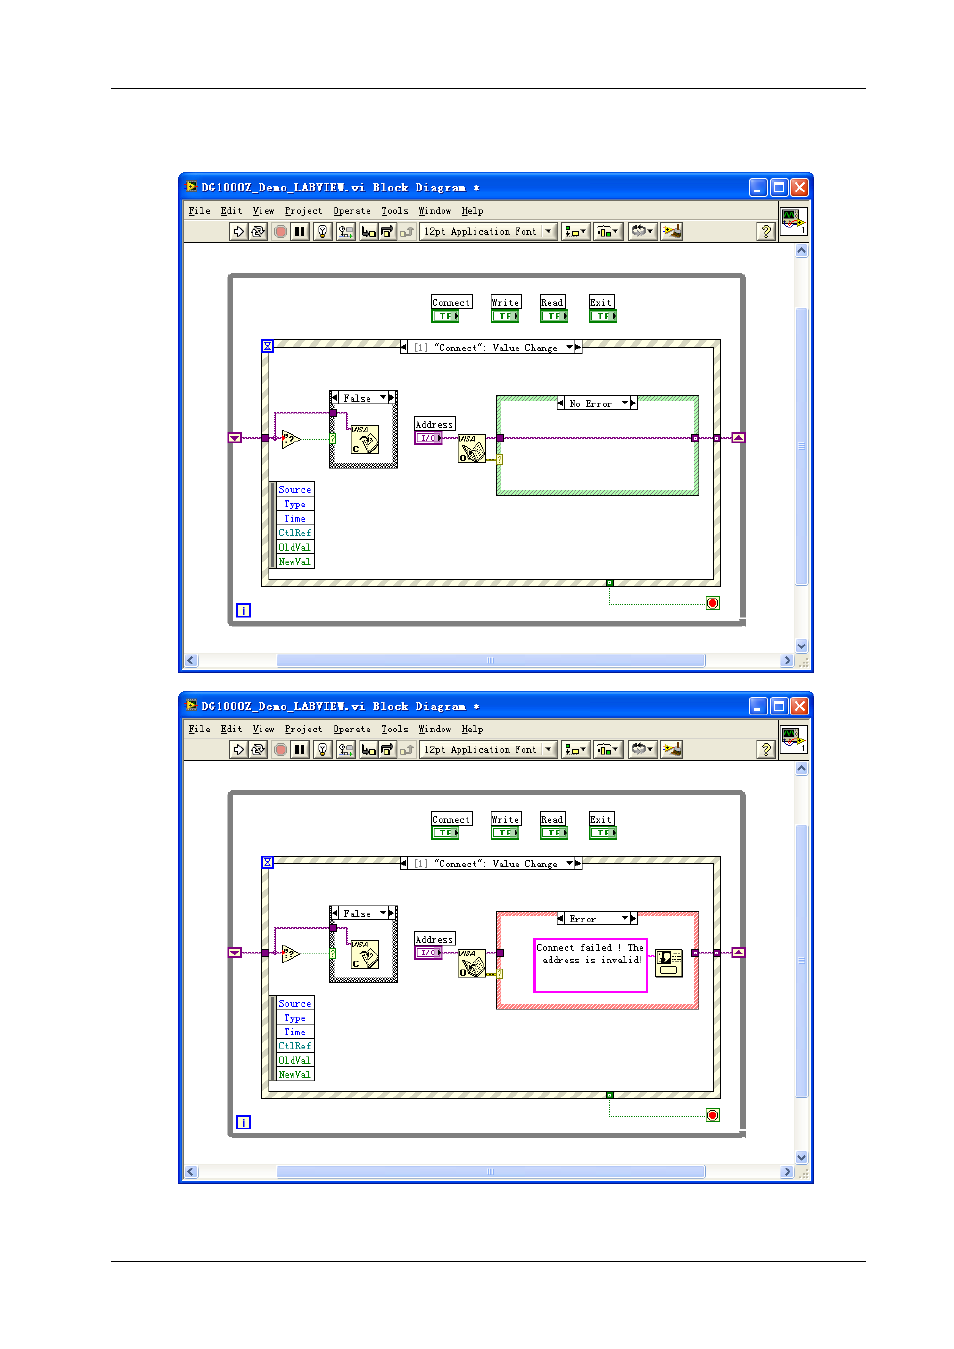Viewport: 954px width, 1349px height.
Task: Click the 'Connect failed!' string constant
Action: tap(591, 965)
